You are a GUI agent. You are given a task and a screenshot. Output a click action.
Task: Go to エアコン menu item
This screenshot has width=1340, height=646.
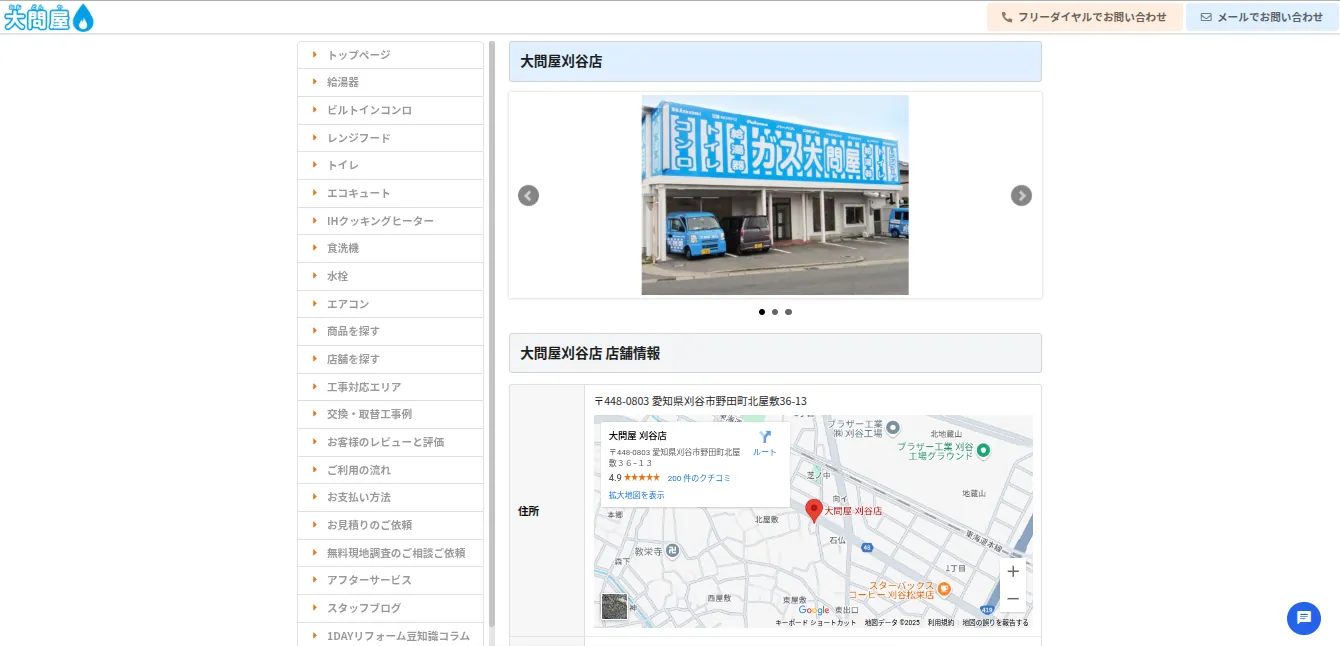[x=390, y=304]
